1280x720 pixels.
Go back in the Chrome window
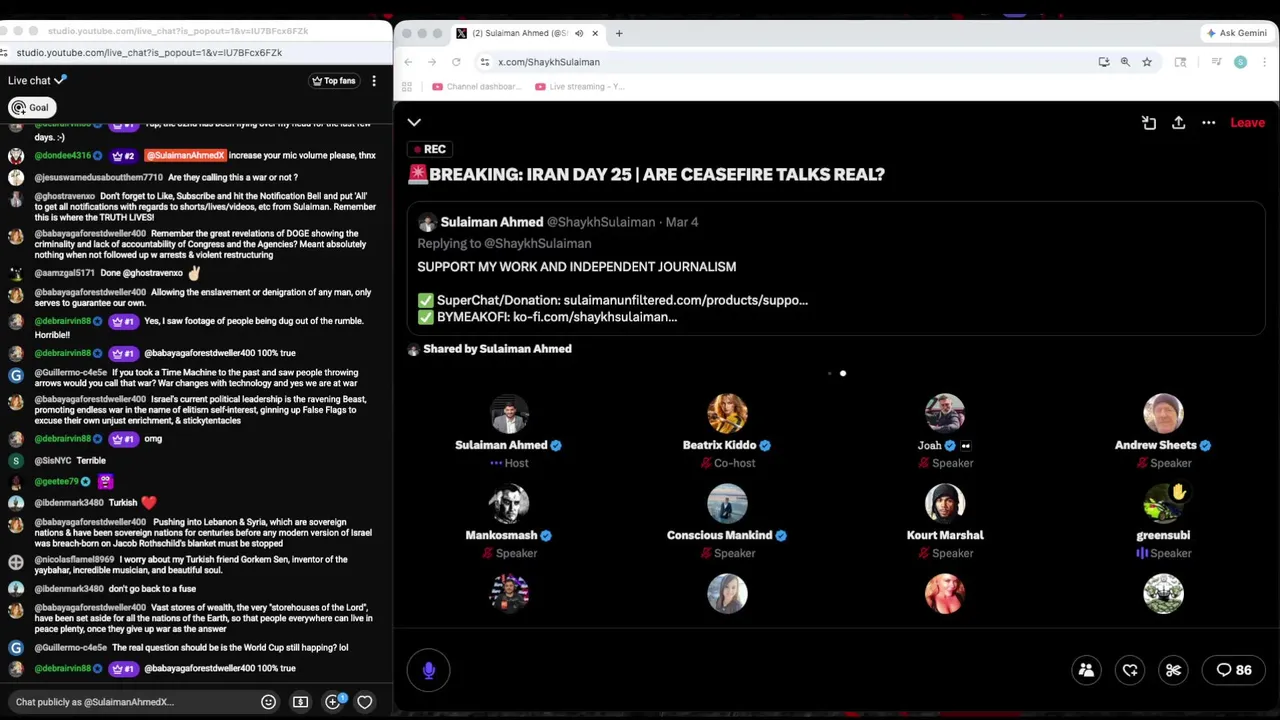(408, 62)
